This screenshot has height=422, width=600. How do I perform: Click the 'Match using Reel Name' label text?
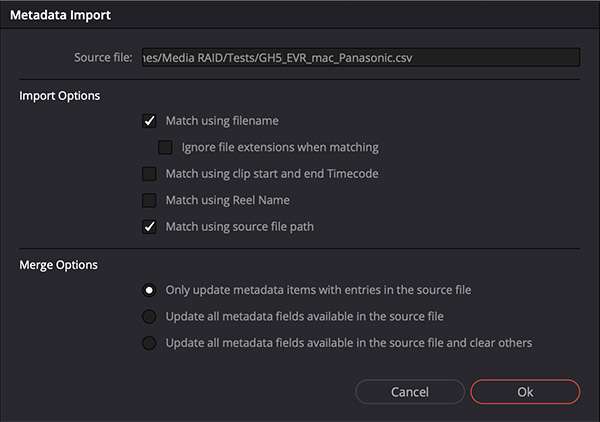click(228, 200)
